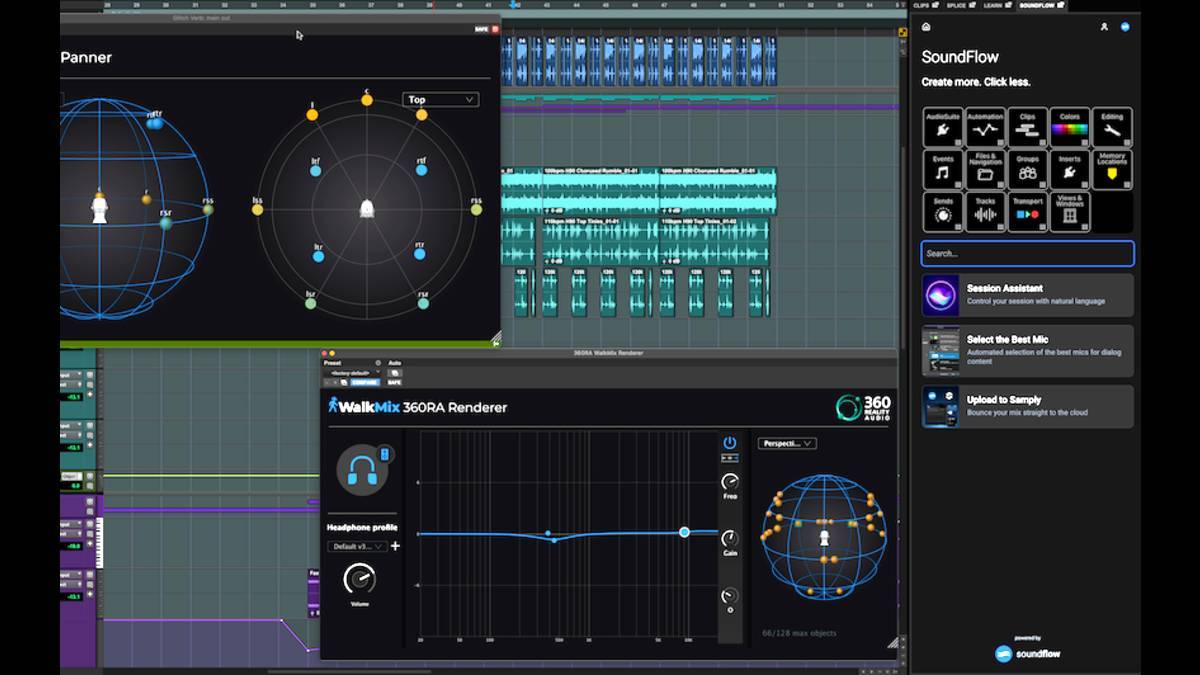The width and height of the screenshot is (1200, 675).
Task: Launch Session Assistant in SoundFlow
Action: (x=1028, y=294)
